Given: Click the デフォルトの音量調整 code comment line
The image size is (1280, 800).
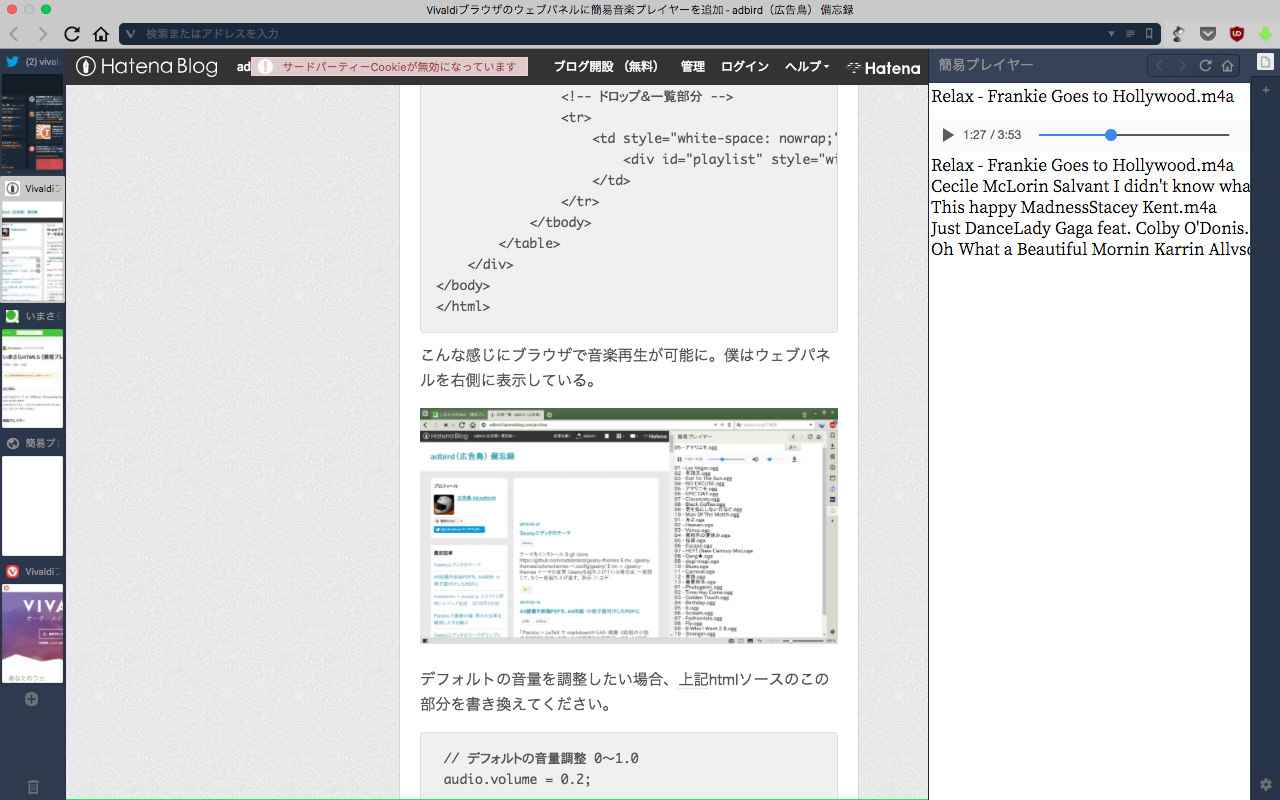Looking at the screenshot, I should [541, 758].
